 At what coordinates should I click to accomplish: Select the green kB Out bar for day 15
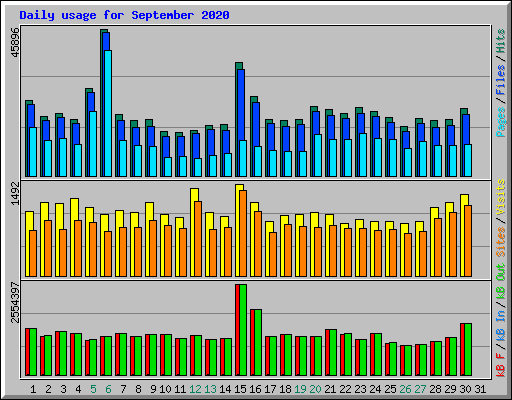[243, 330]
